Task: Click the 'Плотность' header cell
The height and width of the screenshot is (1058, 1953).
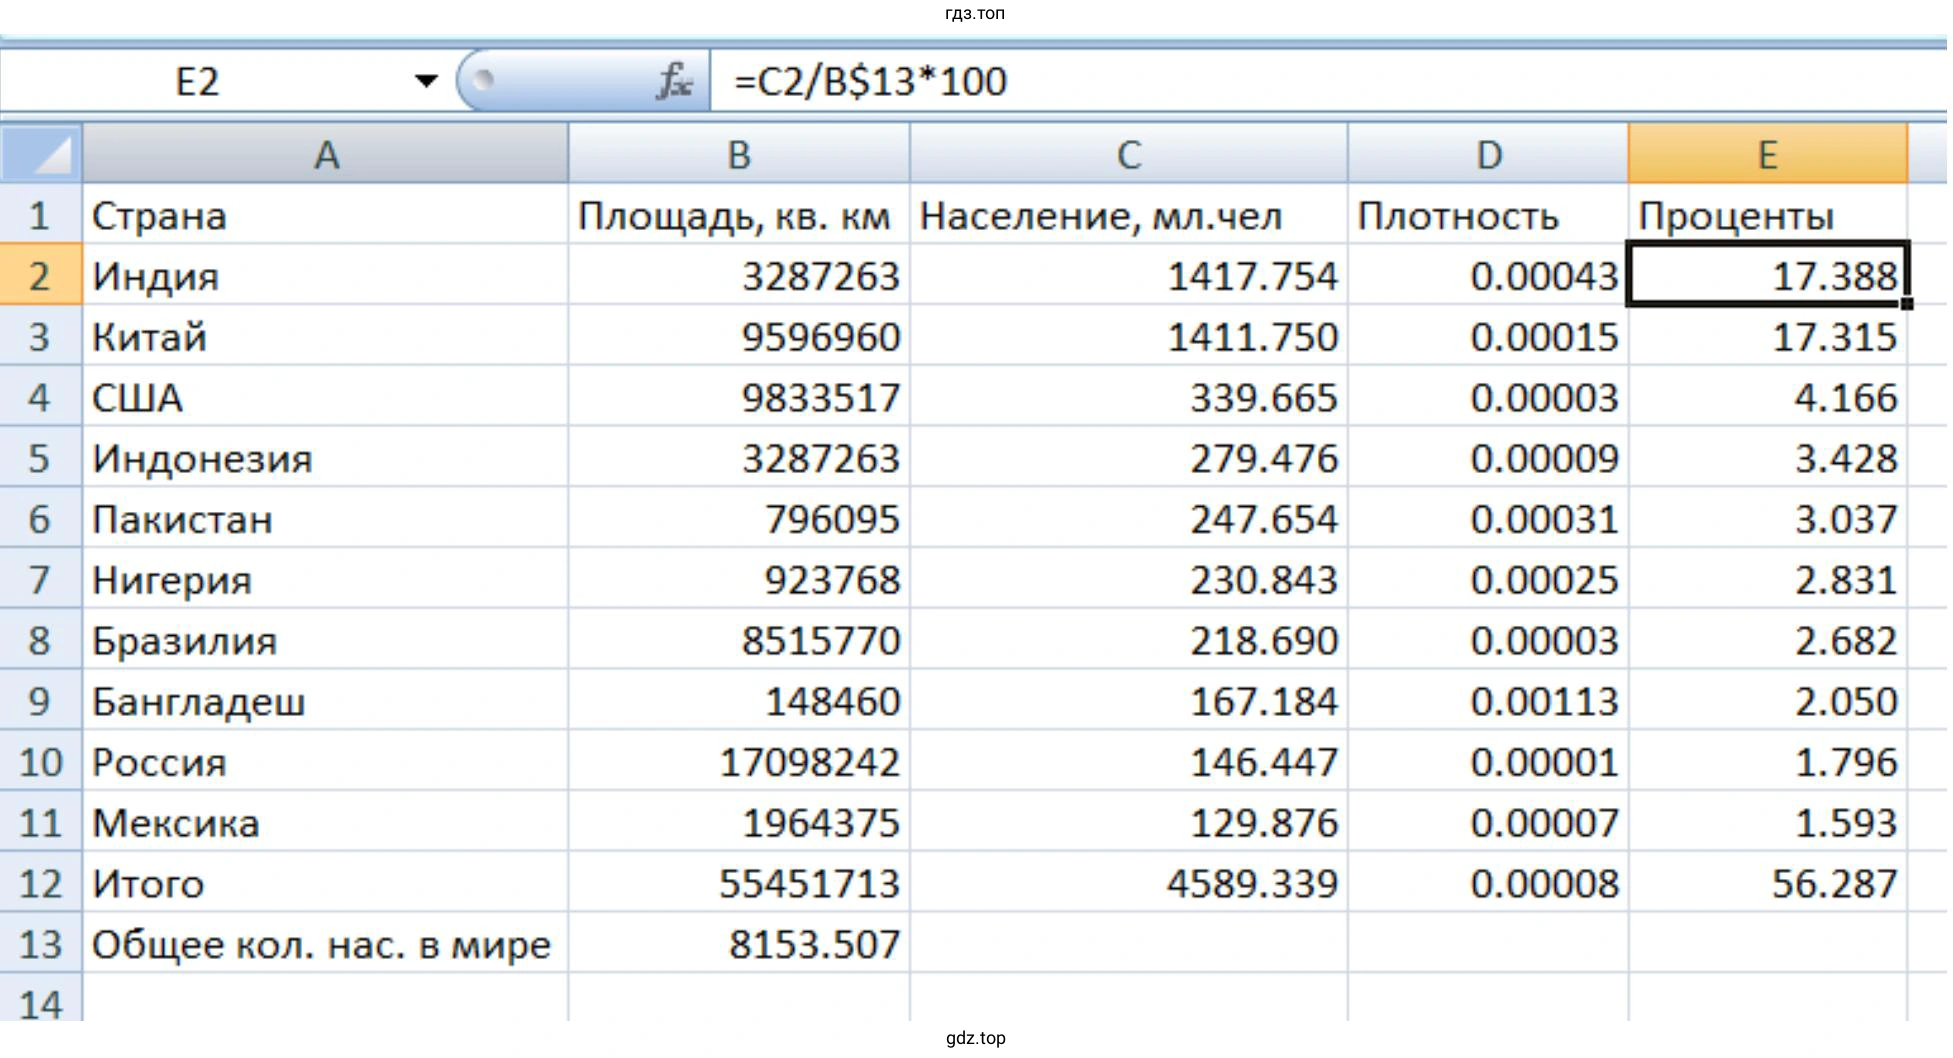Action: pyautogui.click(x=1489, y=215)
